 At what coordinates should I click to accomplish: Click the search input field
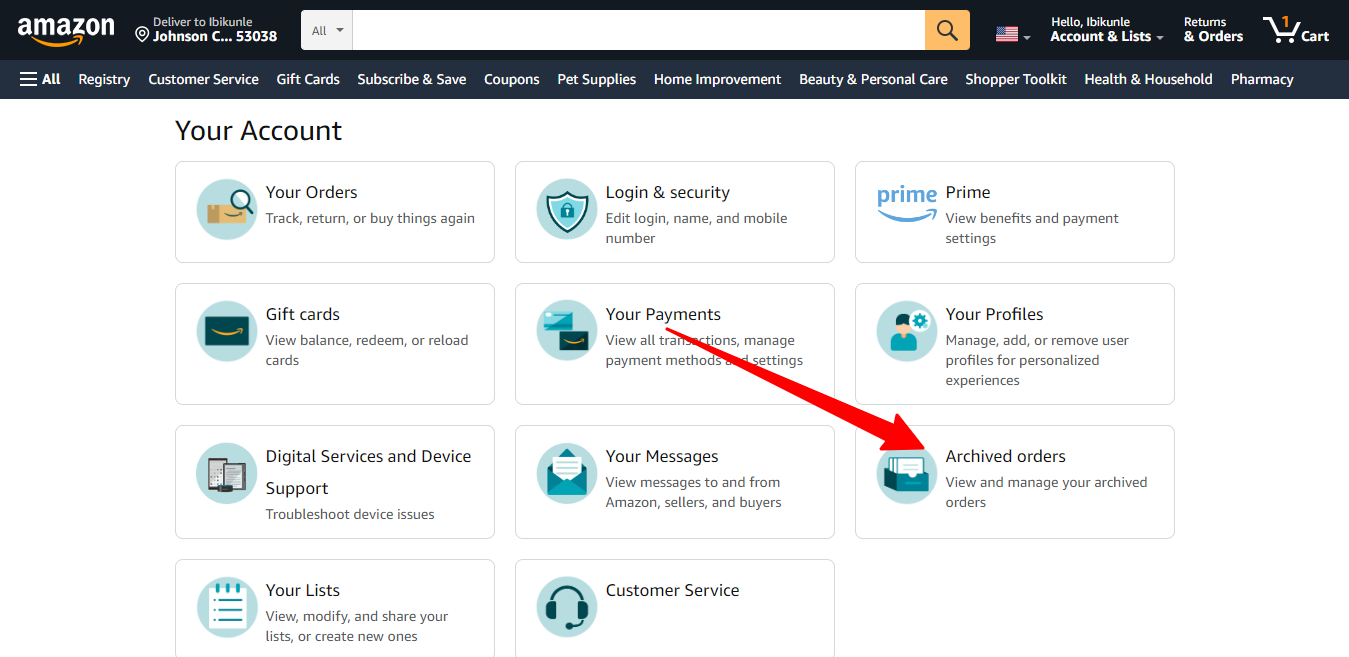tap(639, 30)
